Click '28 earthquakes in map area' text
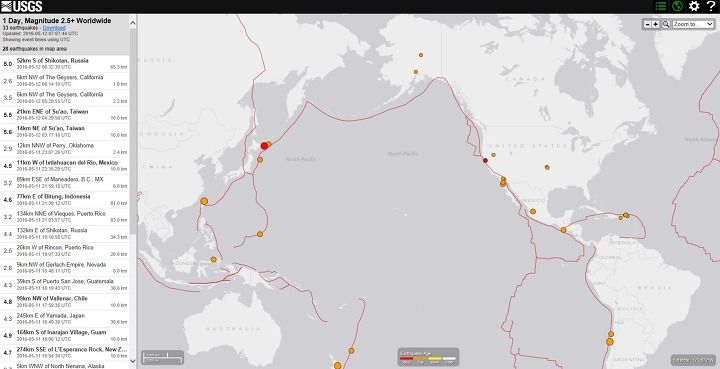Image resolution: width=720 pixels, height=369 pixels. 35,49
